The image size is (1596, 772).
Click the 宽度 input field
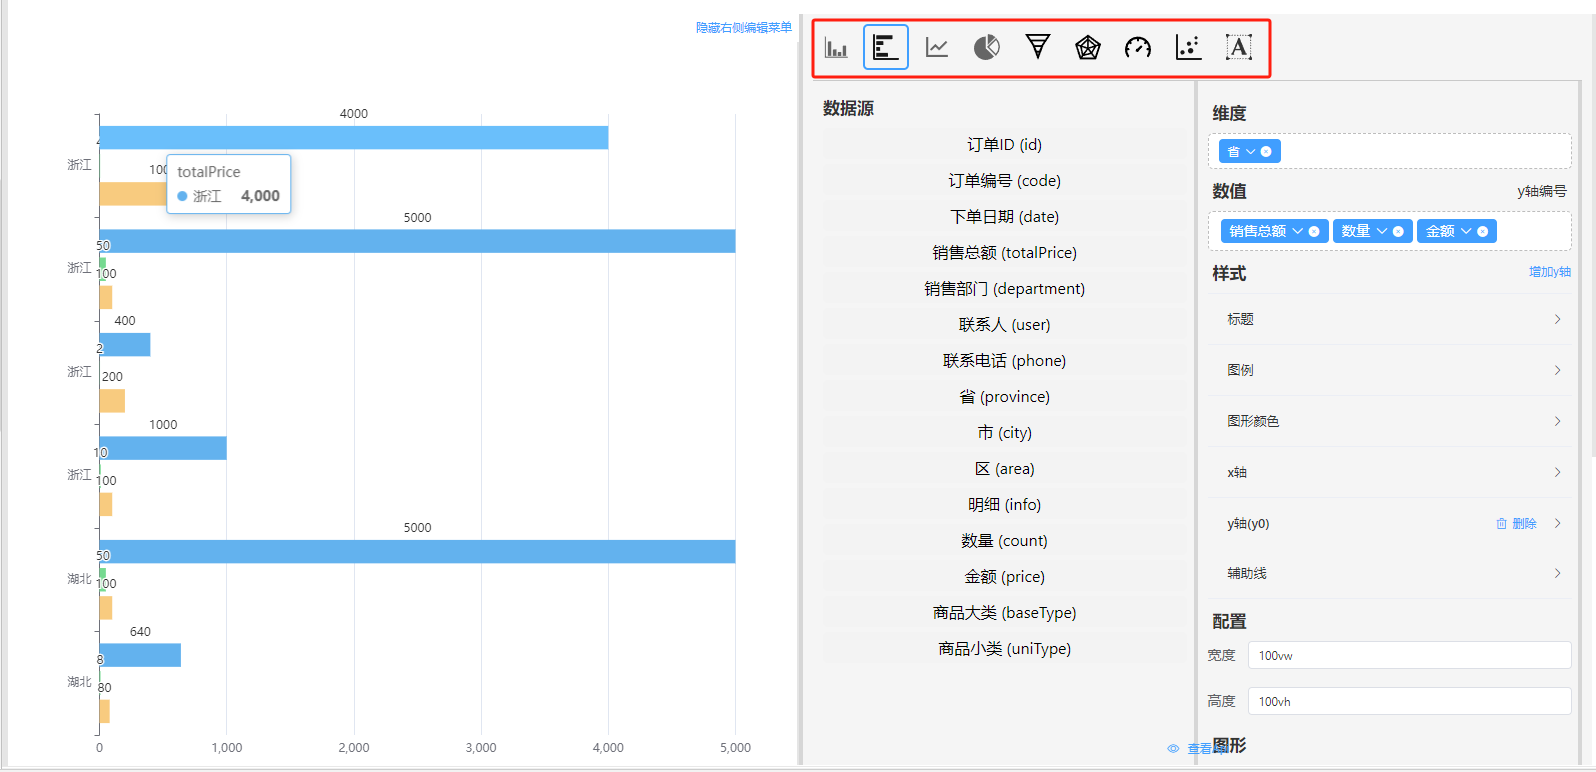point(1409,656)
